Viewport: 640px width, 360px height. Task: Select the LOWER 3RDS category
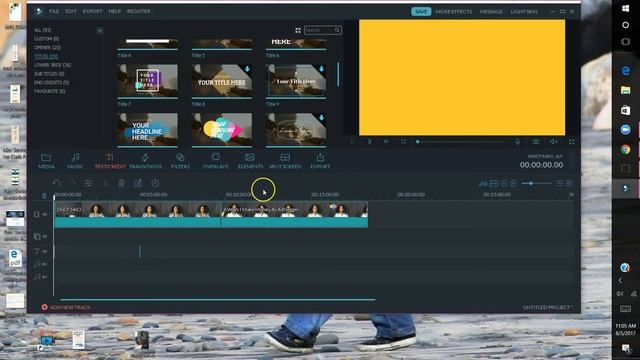coord(52,65)
